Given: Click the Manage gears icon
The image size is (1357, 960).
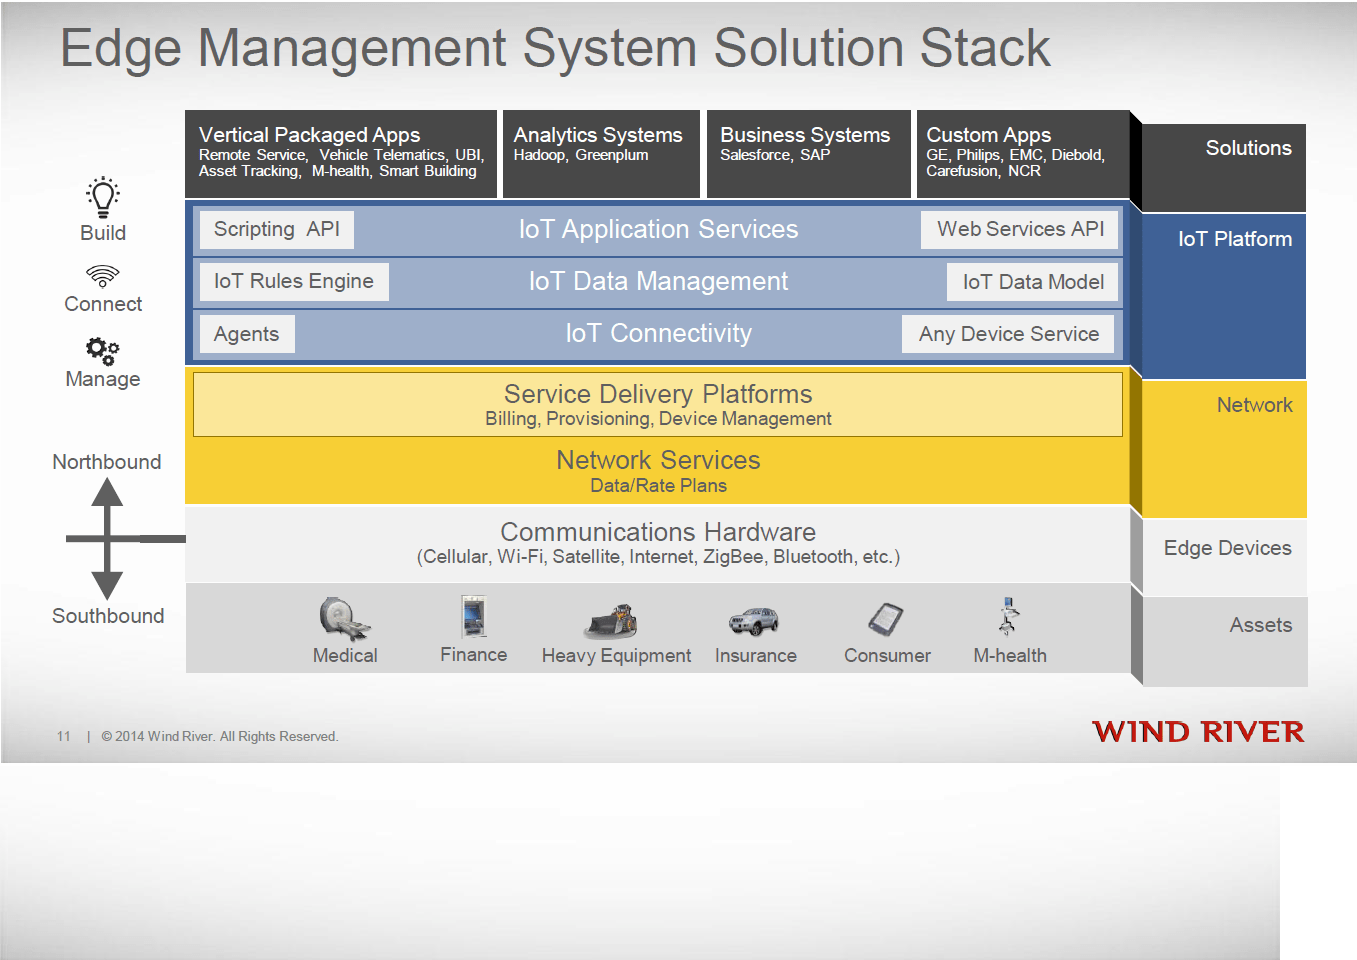Looking at the screenshot, I should tap(102, 351).
